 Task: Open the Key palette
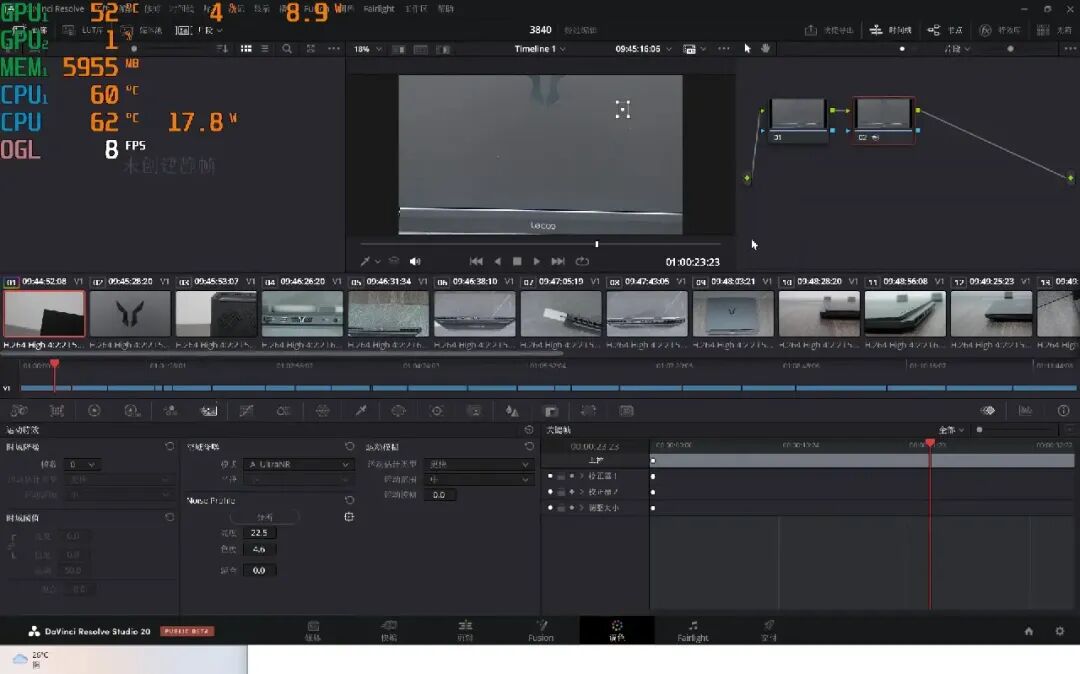pos(550,411)
